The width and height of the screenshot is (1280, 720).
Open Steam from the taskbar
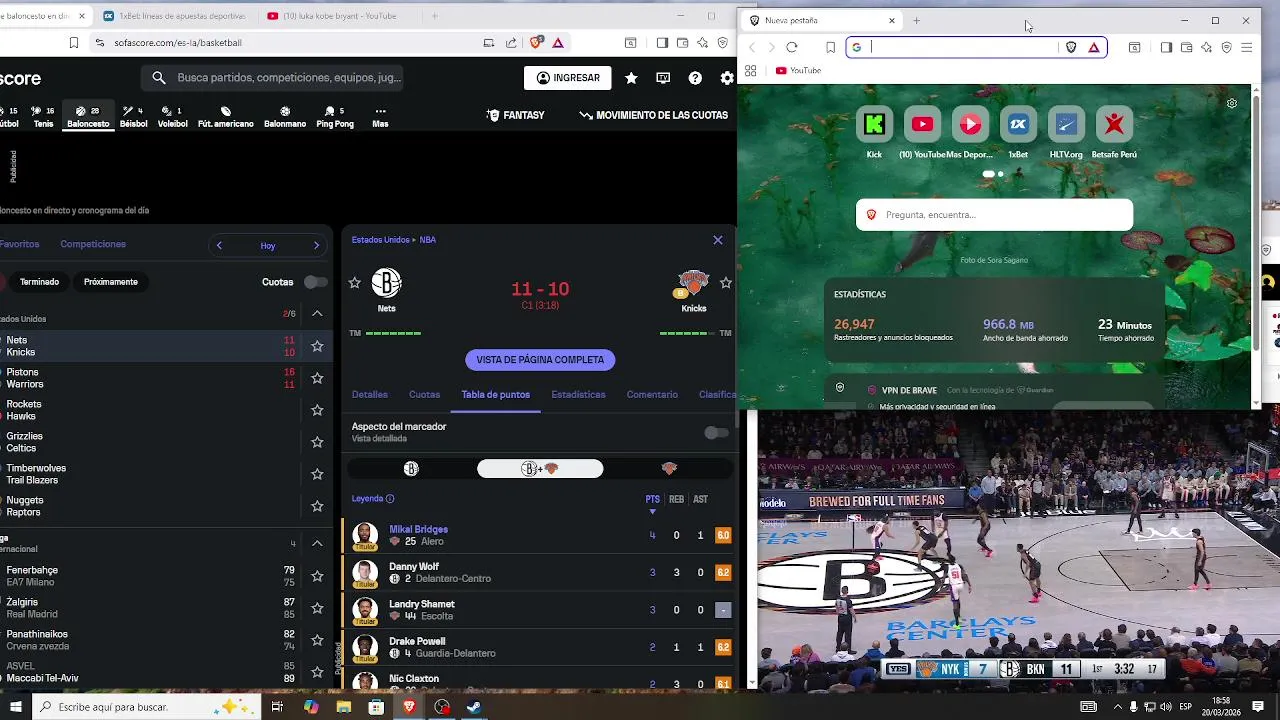point(474,707)
